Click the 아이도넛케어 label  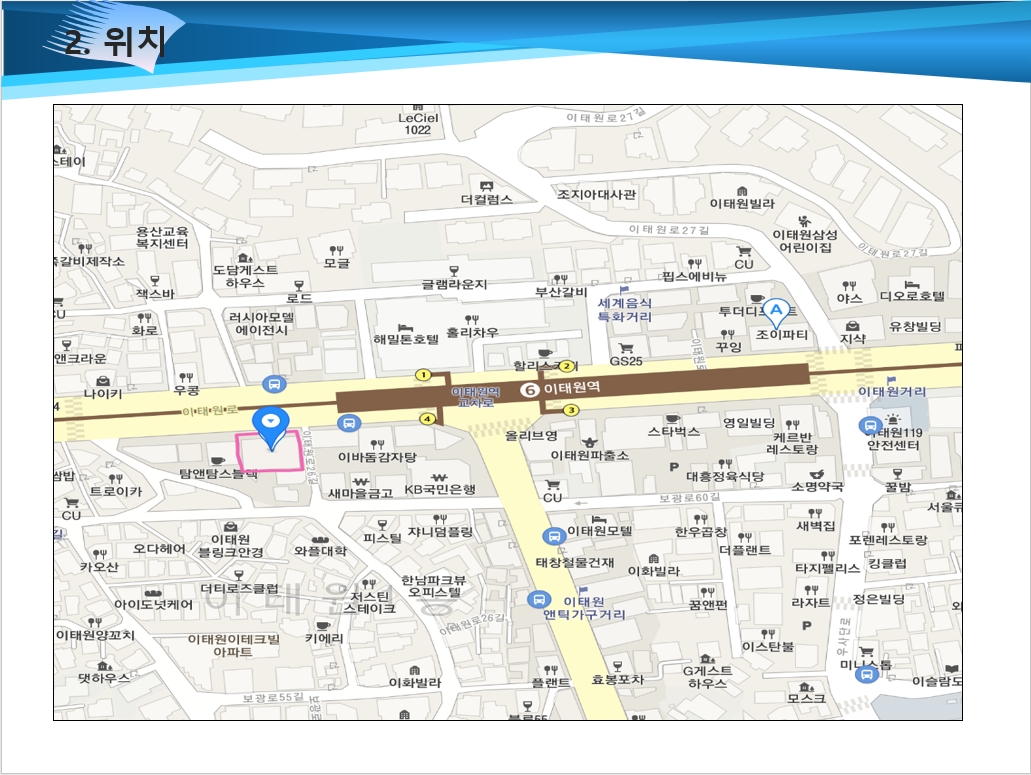(x=153, y=605)
